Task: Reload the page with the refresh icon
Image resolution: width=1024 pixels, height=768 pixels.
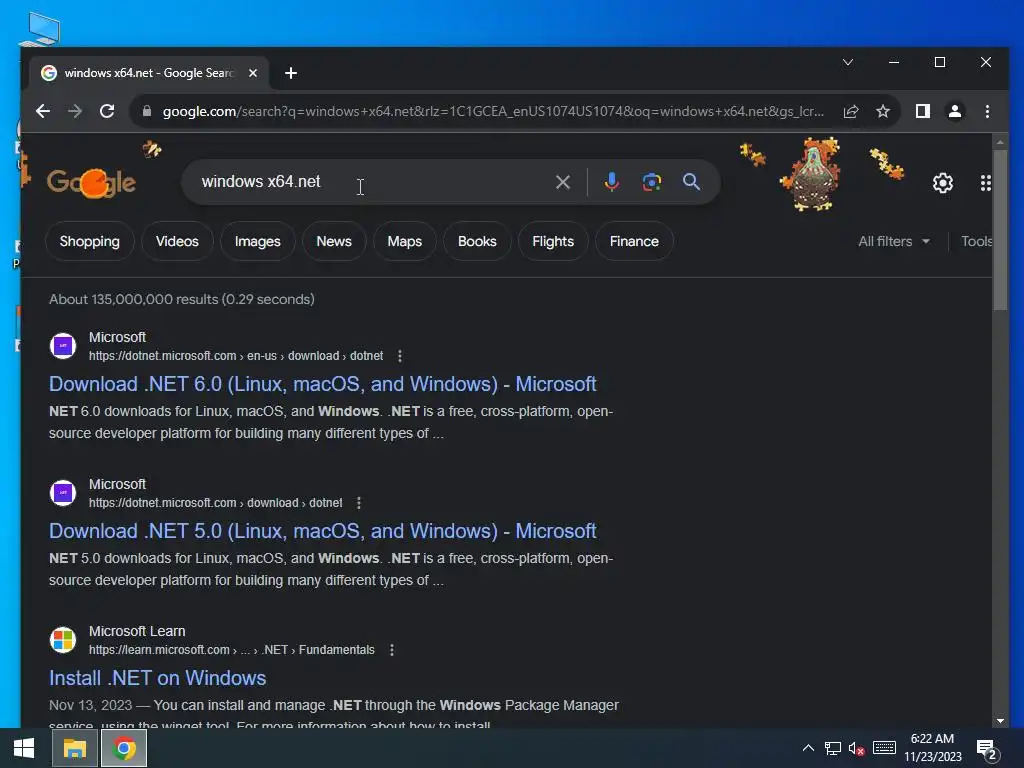Action: (x=107, y=111)
